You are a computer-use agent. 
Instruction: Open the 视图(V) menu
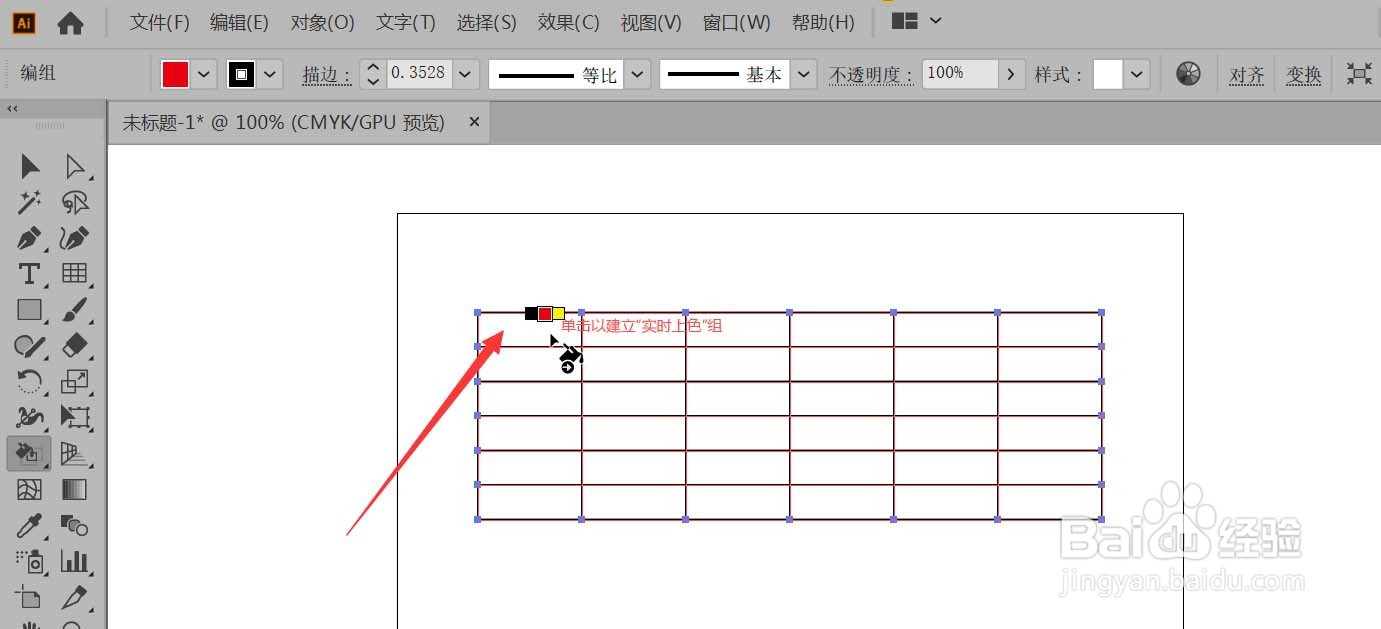[x=651, y=22]
